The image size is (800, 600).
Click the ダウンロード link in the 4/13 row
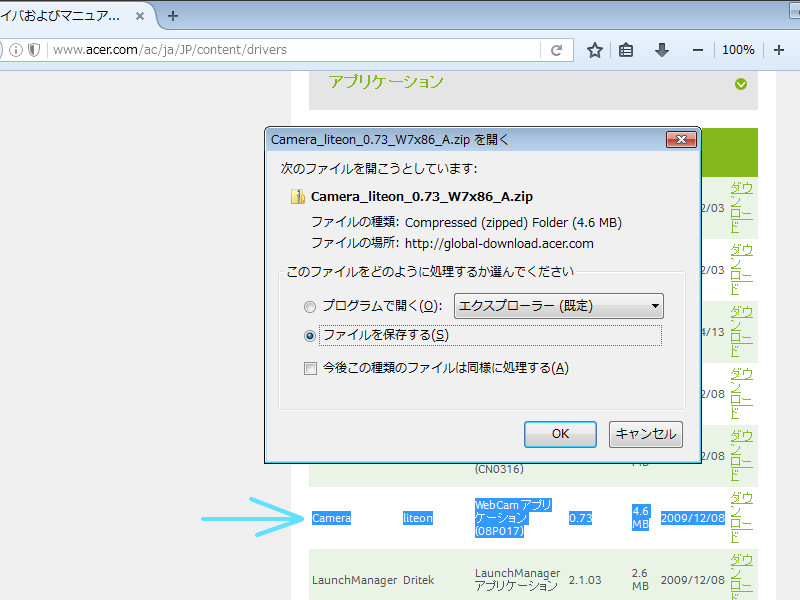pos(741,332)
